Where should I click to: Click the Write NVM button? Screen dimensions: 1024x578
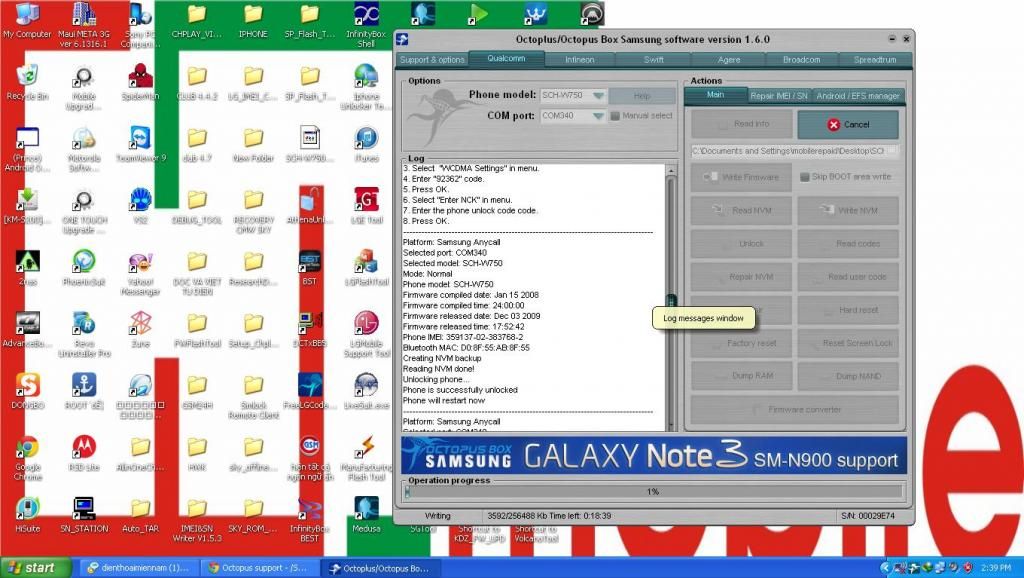click(x=848, y=210)
